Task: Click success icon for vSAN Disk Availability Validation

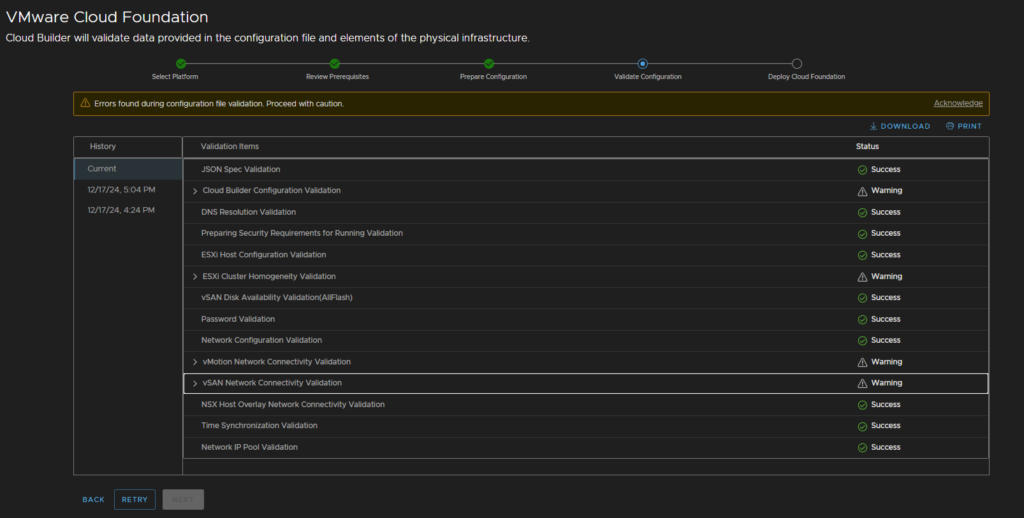Action: coord(862,298)
